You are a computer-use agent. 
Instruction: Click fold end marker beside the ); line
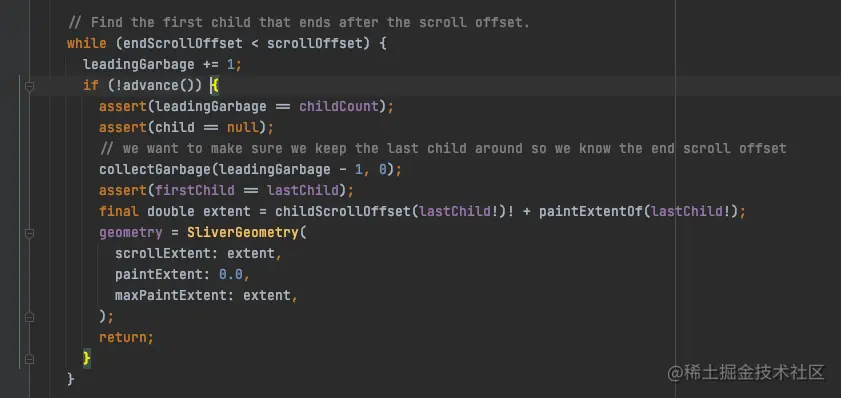click(29, 317)
